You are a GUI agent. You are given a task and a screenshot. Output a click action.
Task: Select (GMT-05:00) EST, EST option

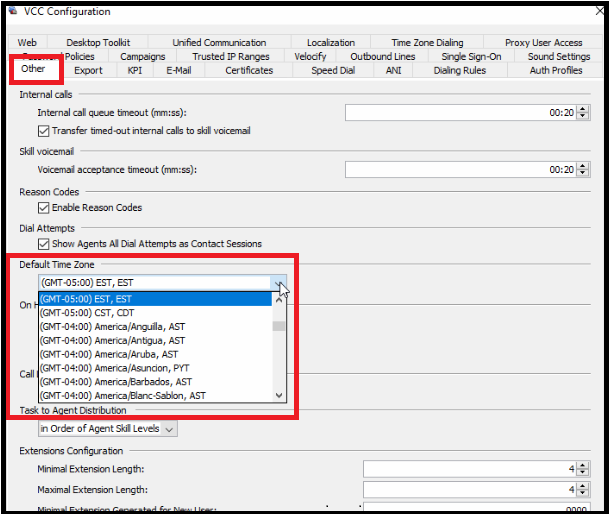point(155,299)
